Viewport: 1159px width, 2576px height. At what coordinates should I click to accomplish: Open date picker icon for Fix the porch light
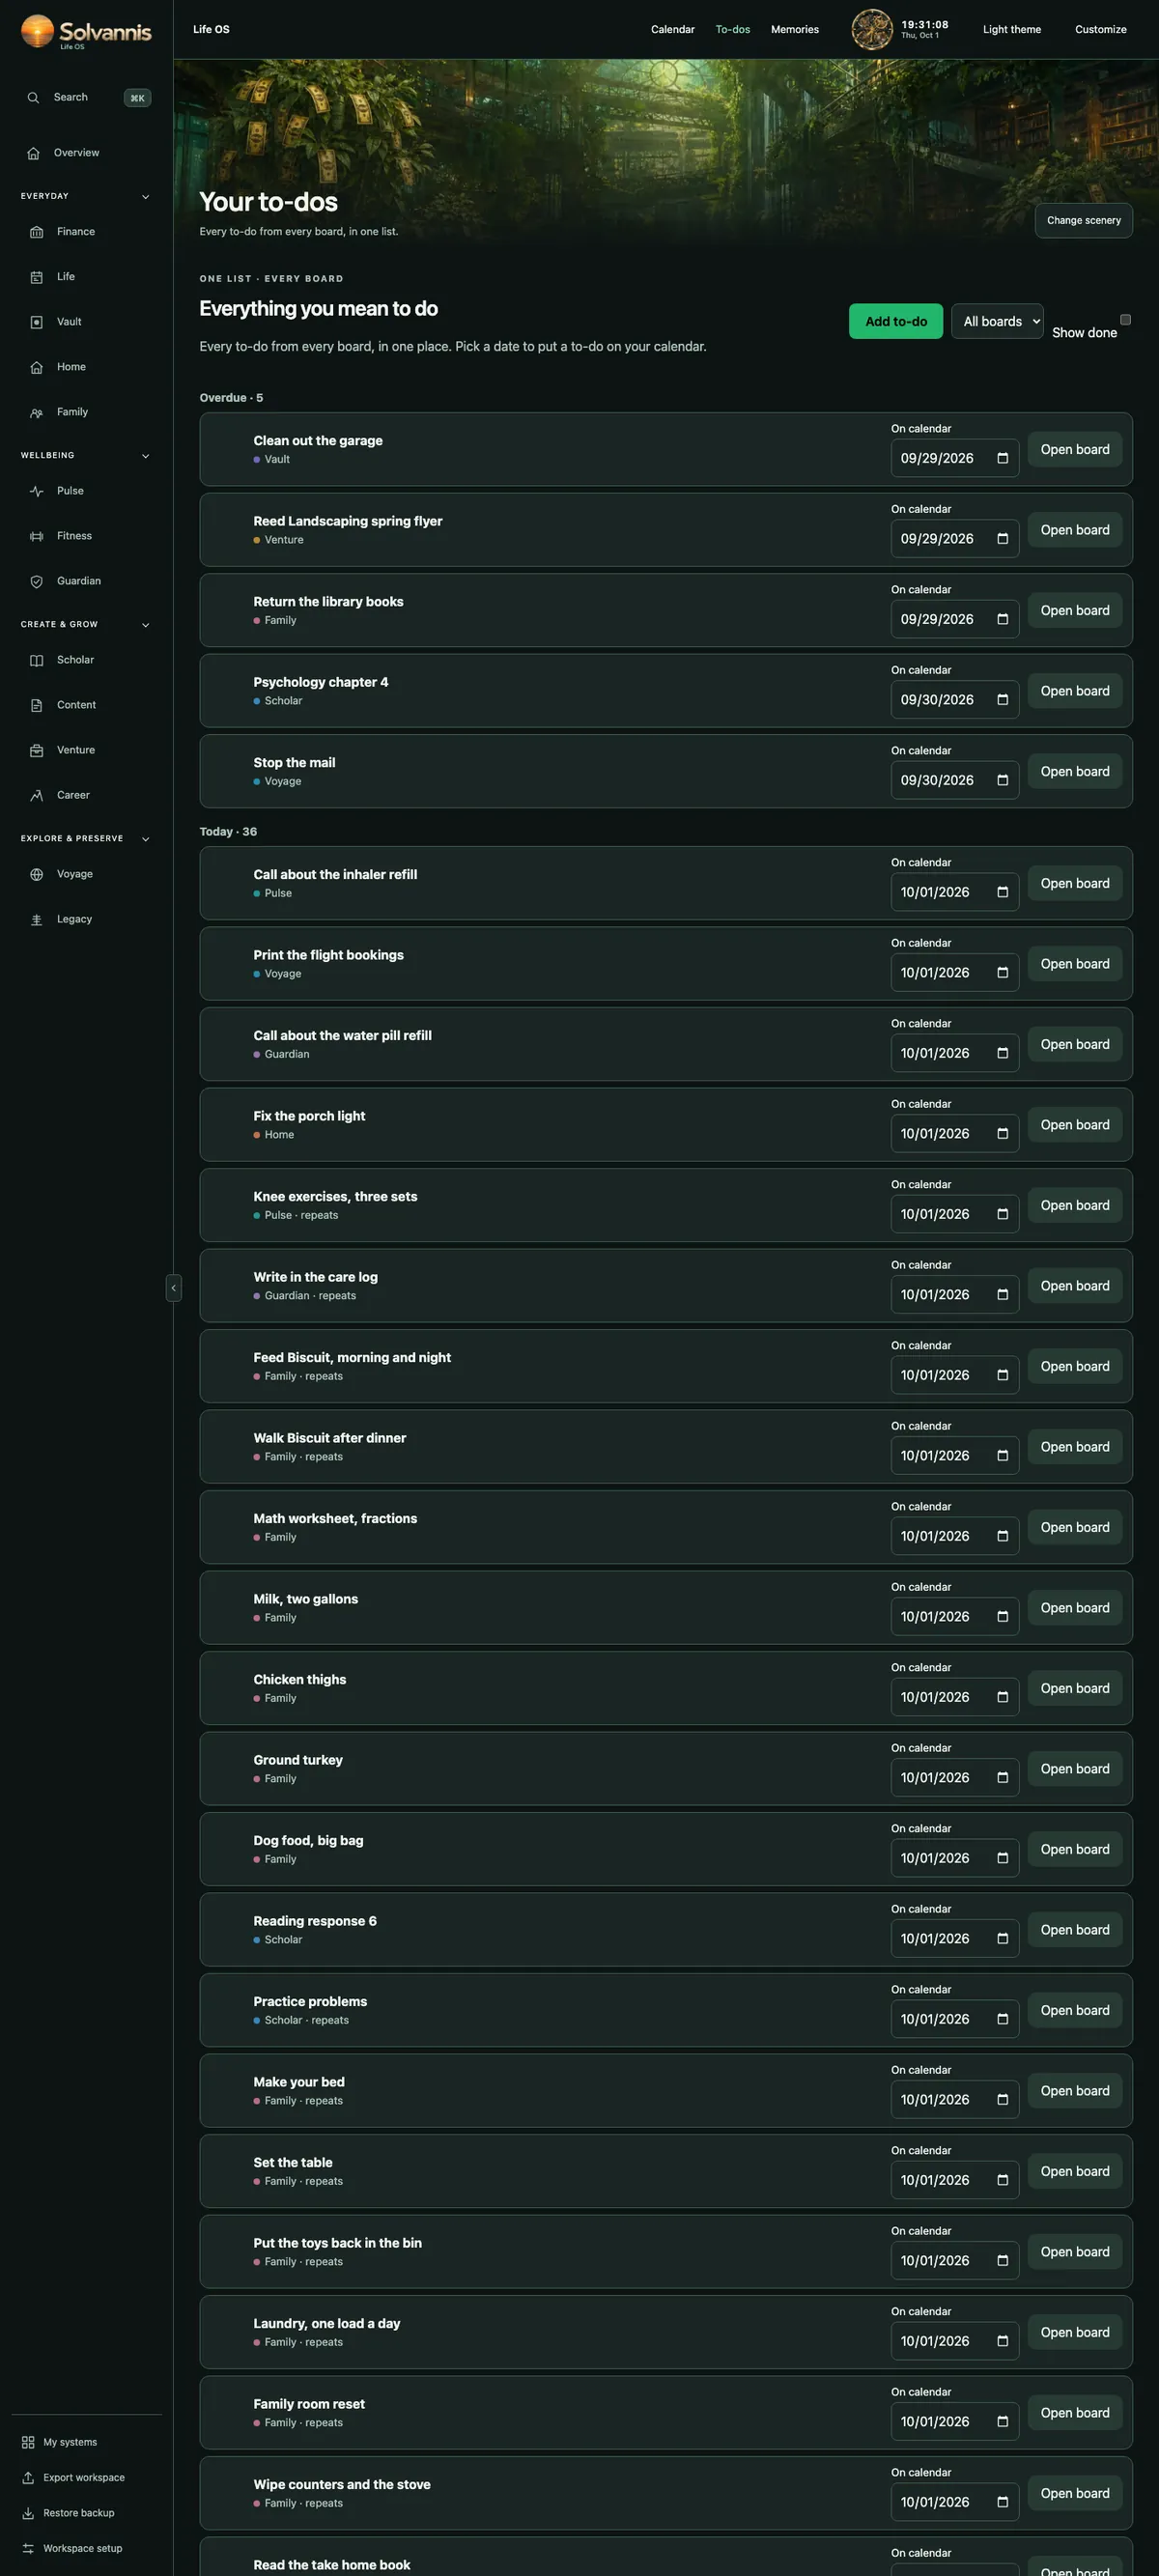(1002, 1133)
